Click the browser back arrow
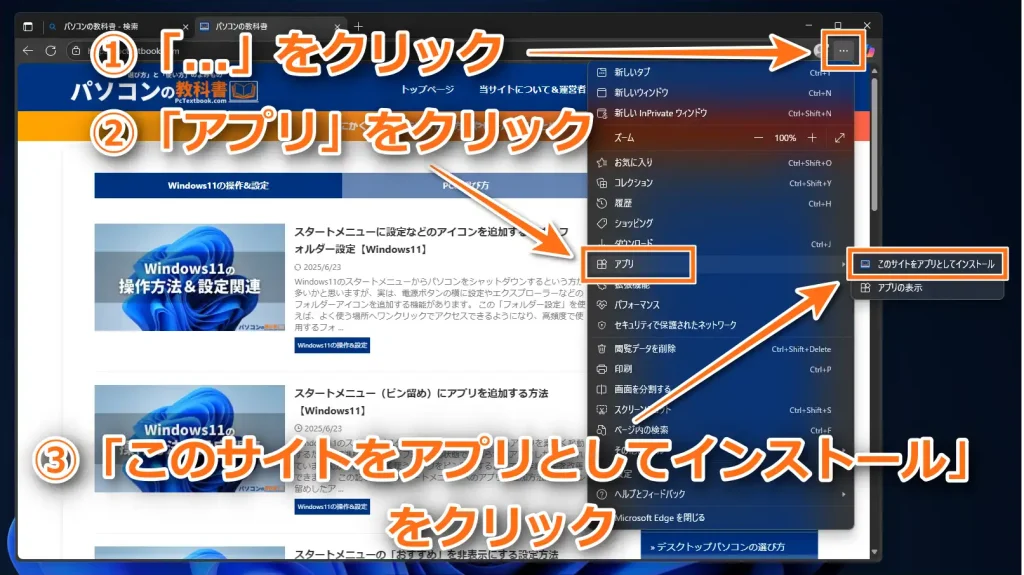Screen dimensions: 1024x575 28,50
